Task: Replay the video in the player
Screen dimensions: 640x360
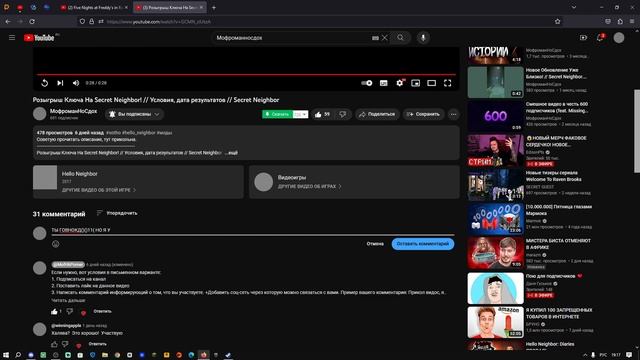Action: (44, 83)
